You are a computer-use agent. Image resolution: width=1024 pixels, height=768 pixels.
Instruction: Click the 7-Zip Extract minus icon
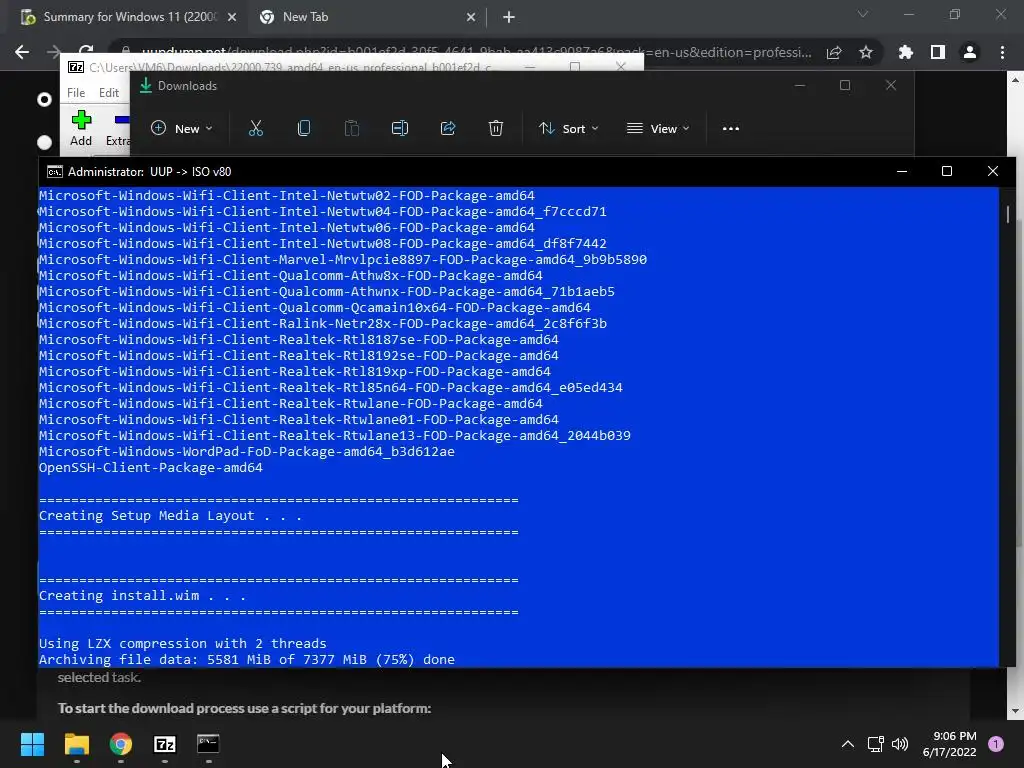pos(122,120)
